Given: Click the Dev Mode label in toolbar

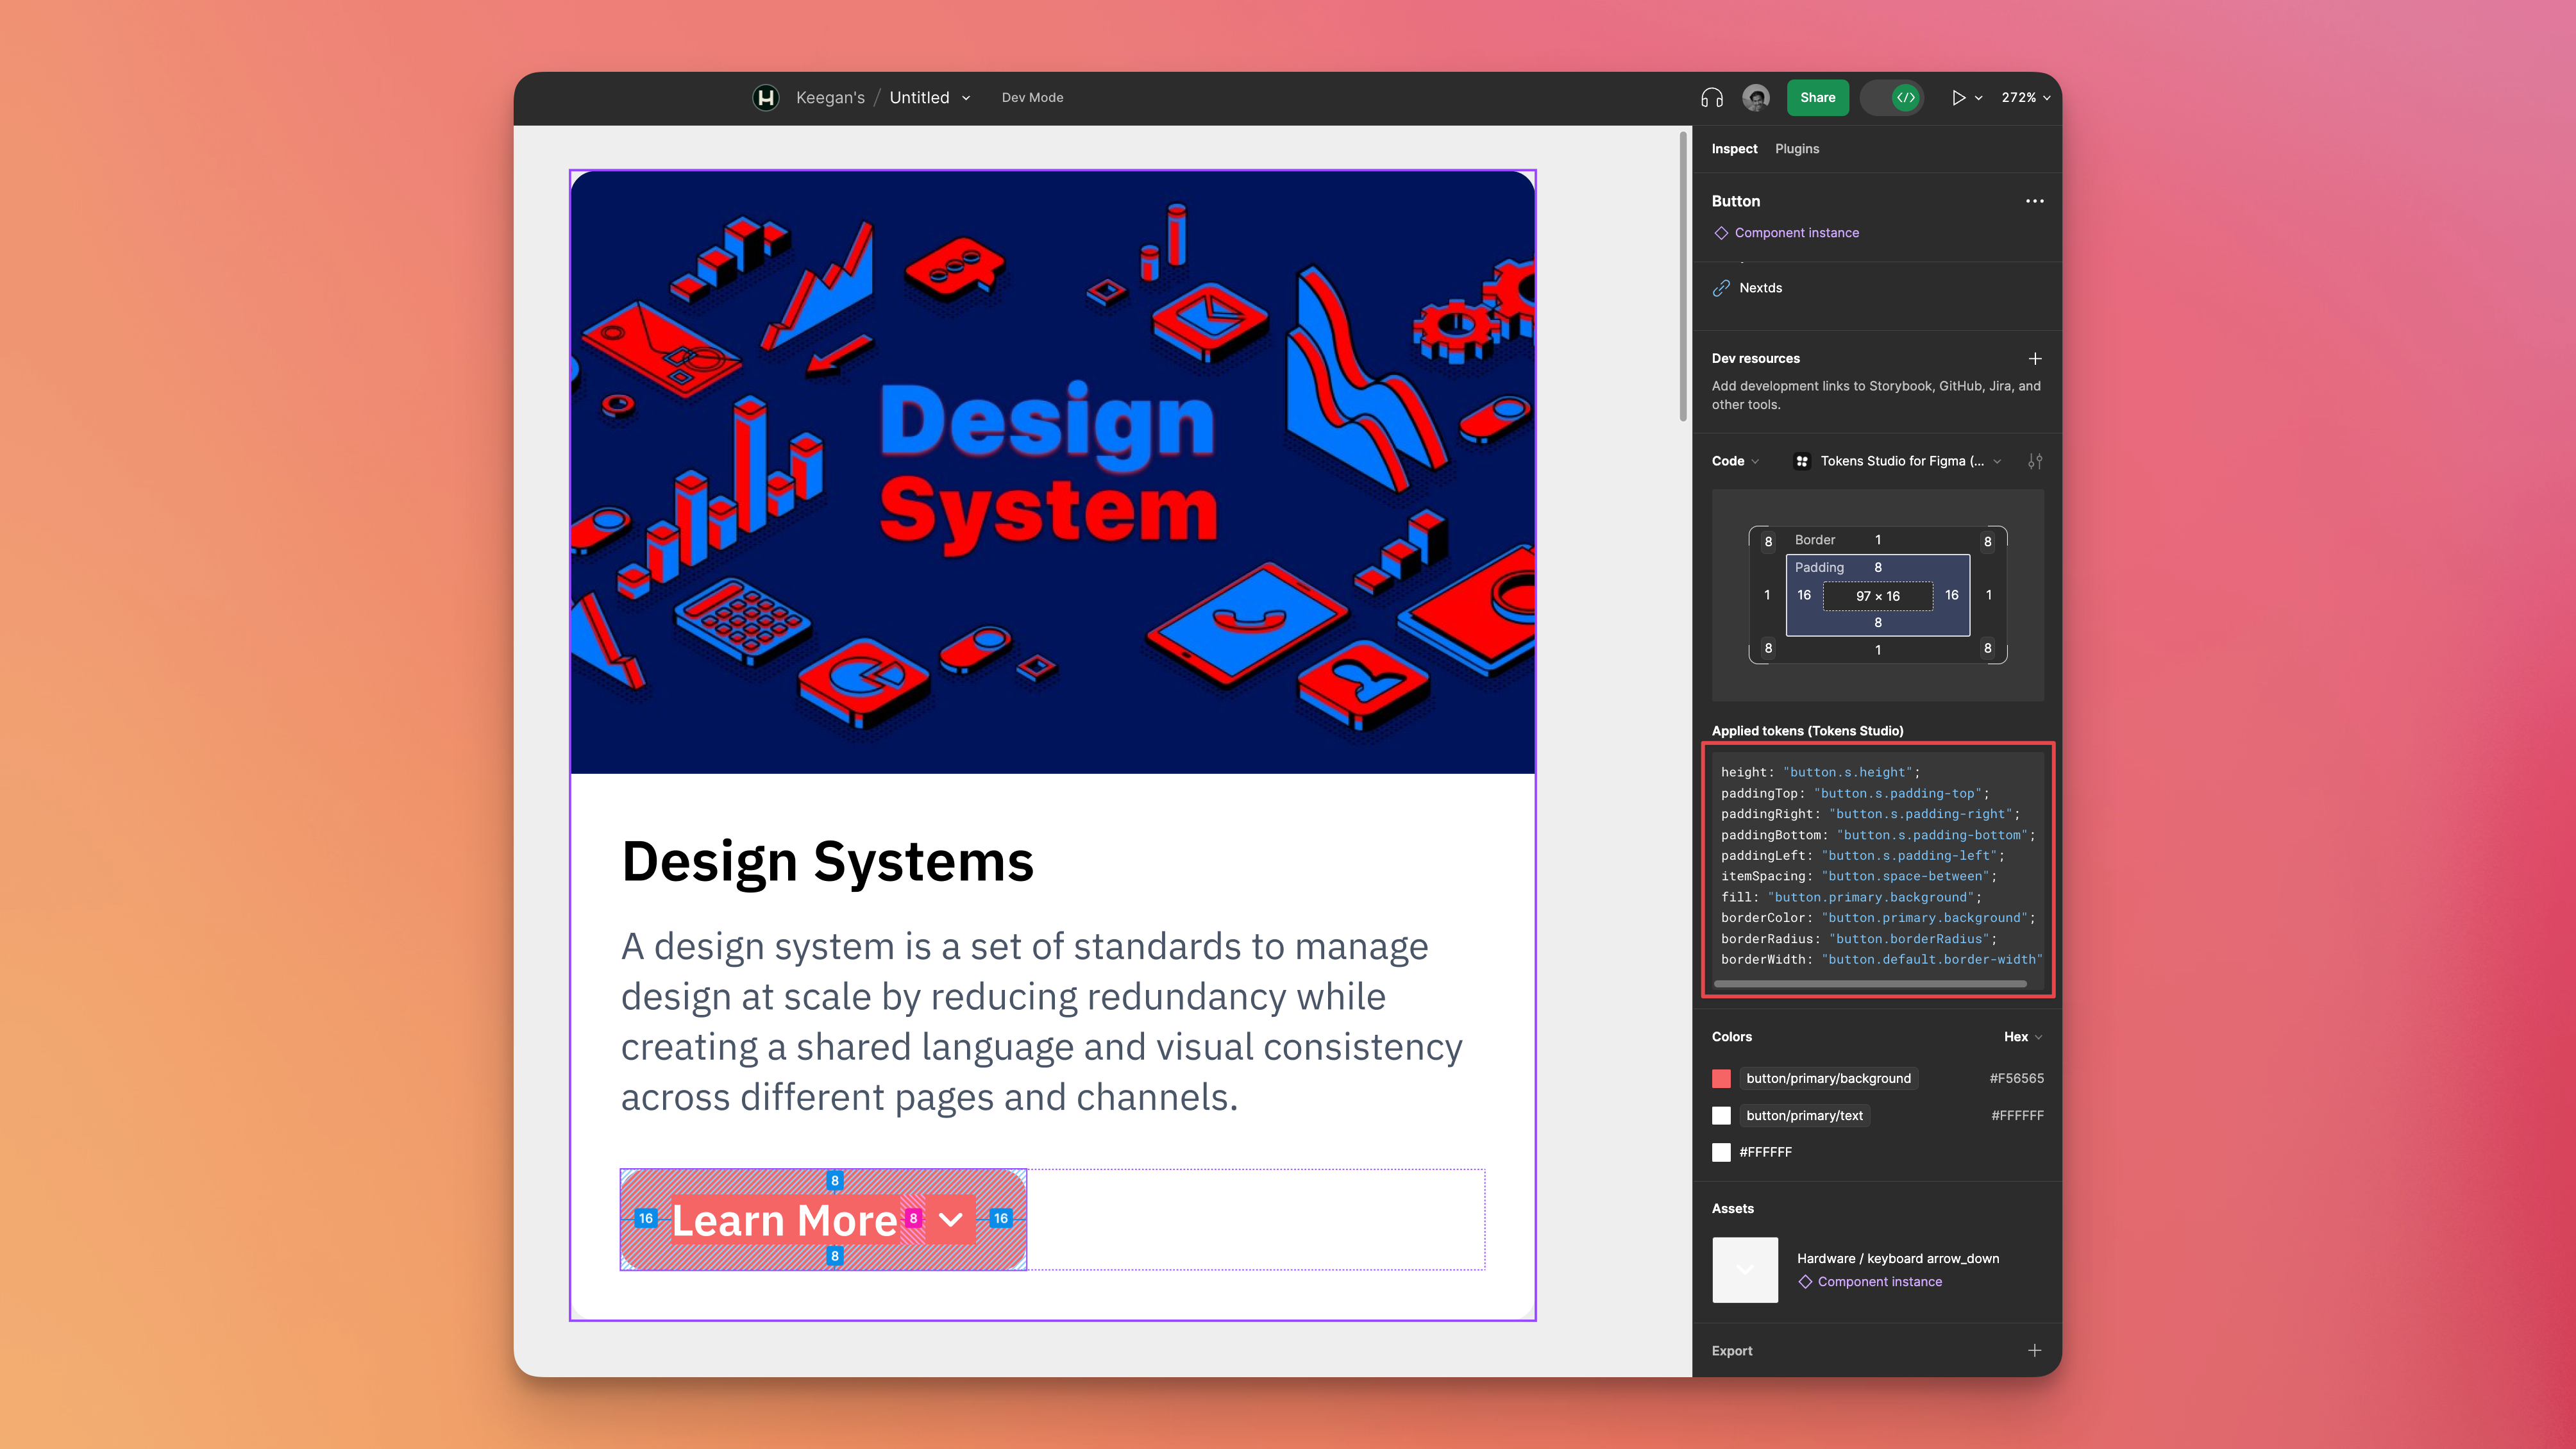Looking at the screenshot, I should [x=1032, y=97].
